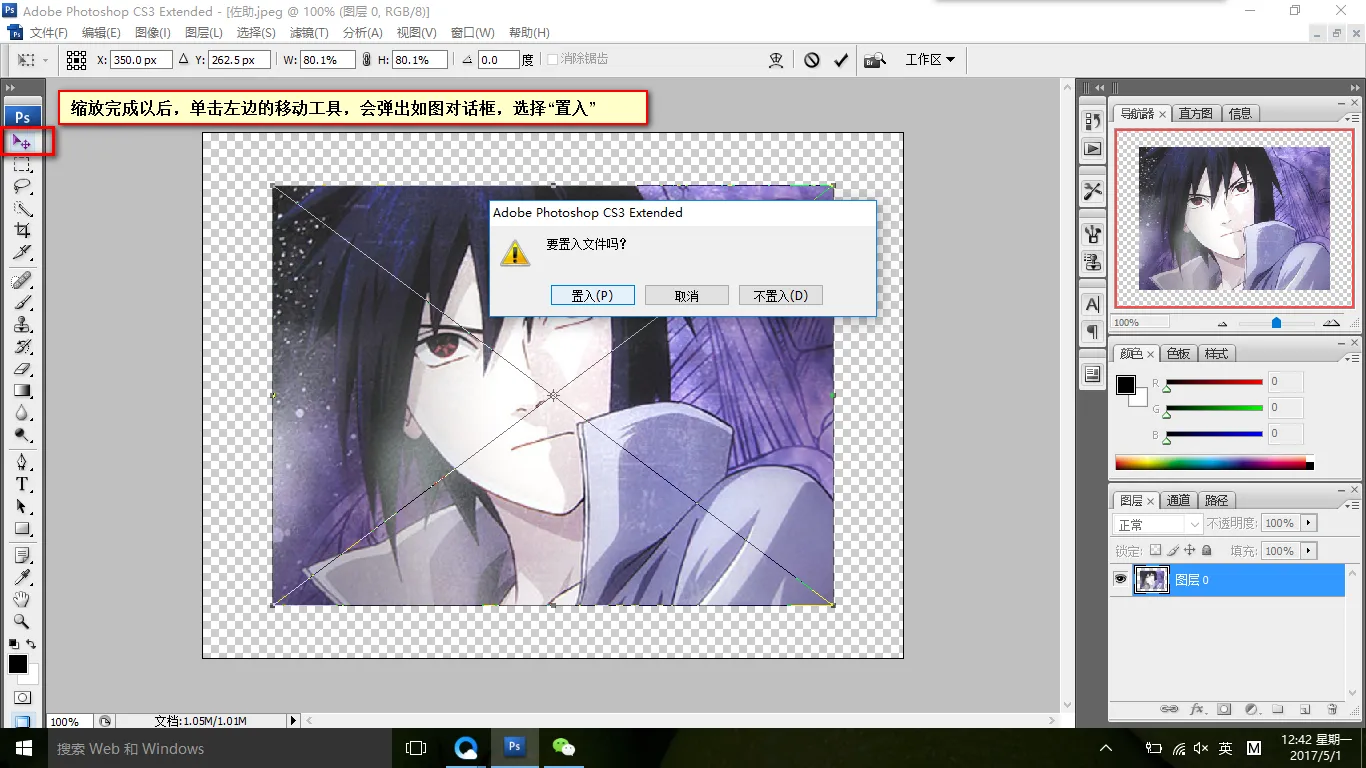Switch to the 直方图 tab
This screenshot has width=1366, height=768.
1195,113
